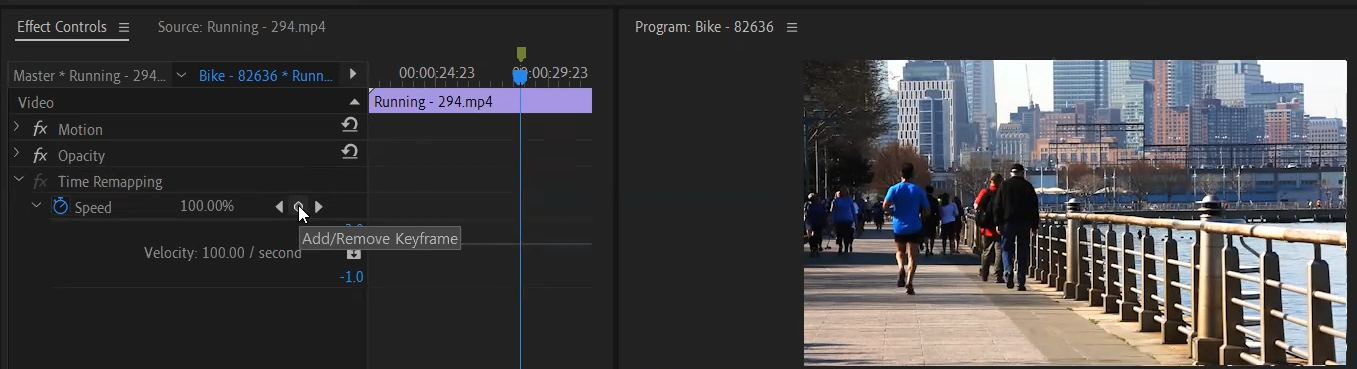Viewport: 1357px width, 369px height.
Task: Switch to Source: Running - 294.mp4 tab
Action: pos(241,27)
